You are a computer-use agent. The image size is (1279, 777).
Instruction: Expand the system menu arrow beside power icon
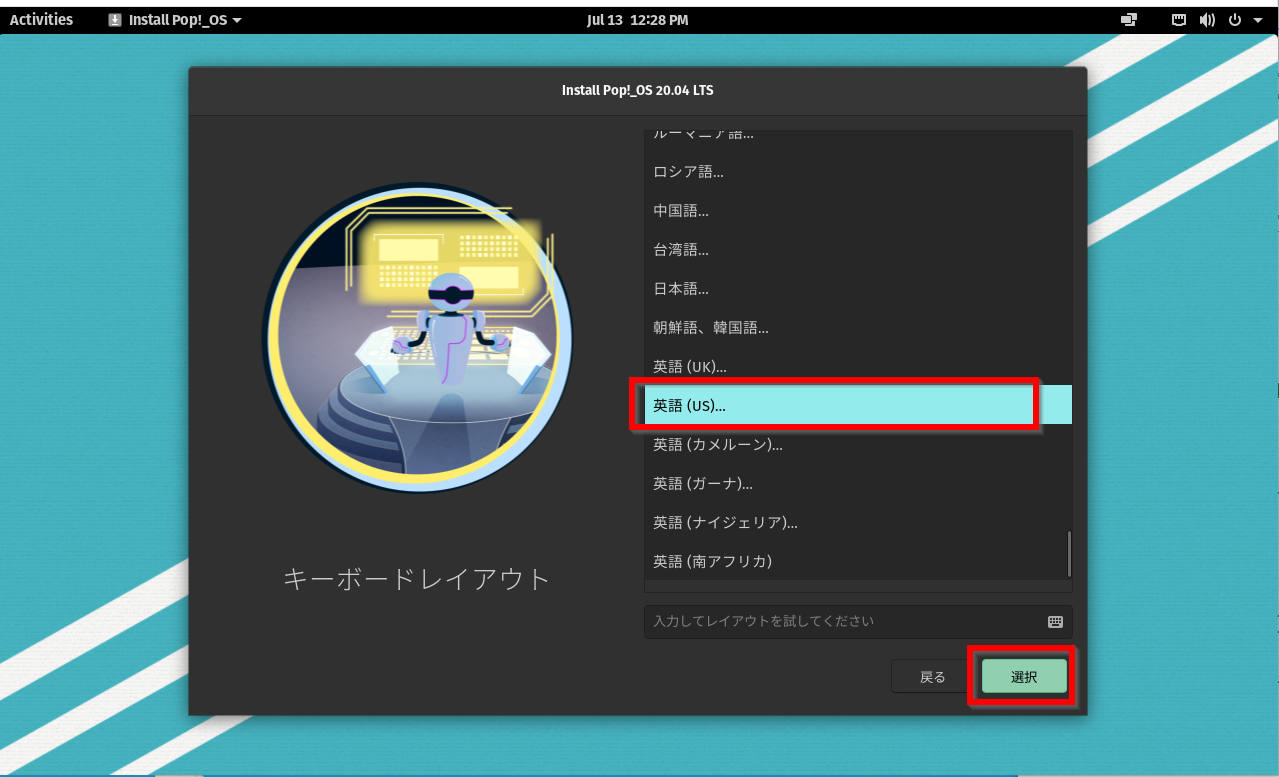click(x=1257, y=20)
